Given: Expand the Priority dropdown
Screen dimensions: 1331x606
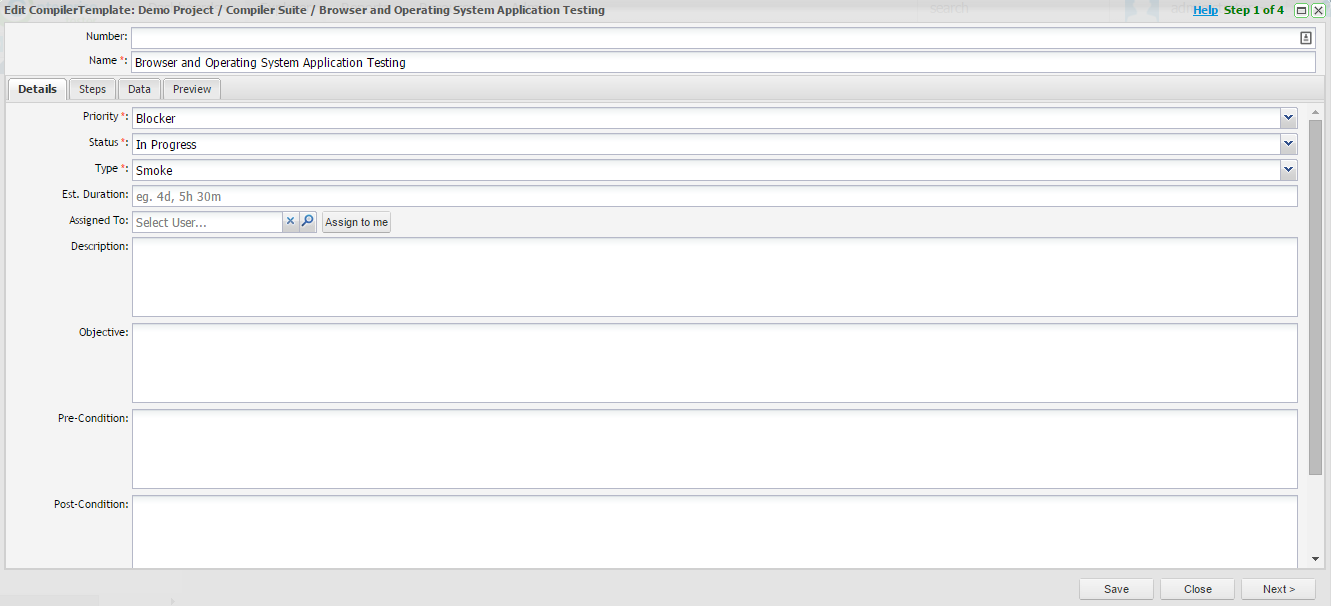Looking at the screenshot, I should click(x=1288, y=118).
